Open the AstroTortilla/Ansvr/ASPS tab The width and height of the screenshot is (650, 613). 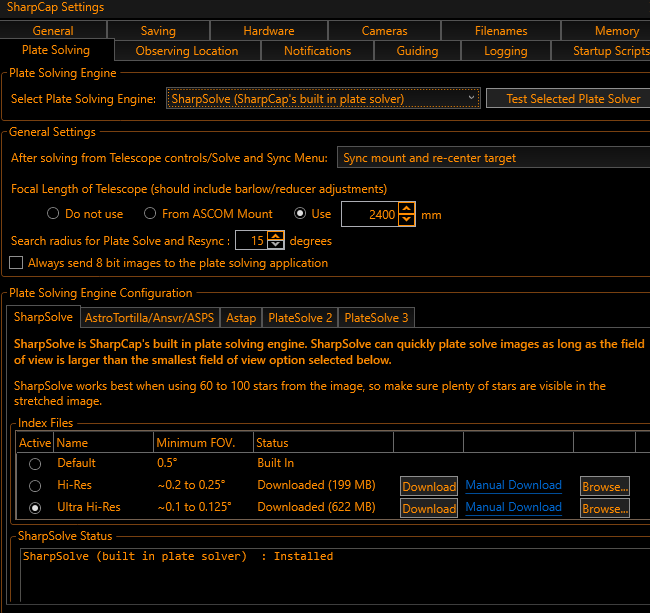150,317
